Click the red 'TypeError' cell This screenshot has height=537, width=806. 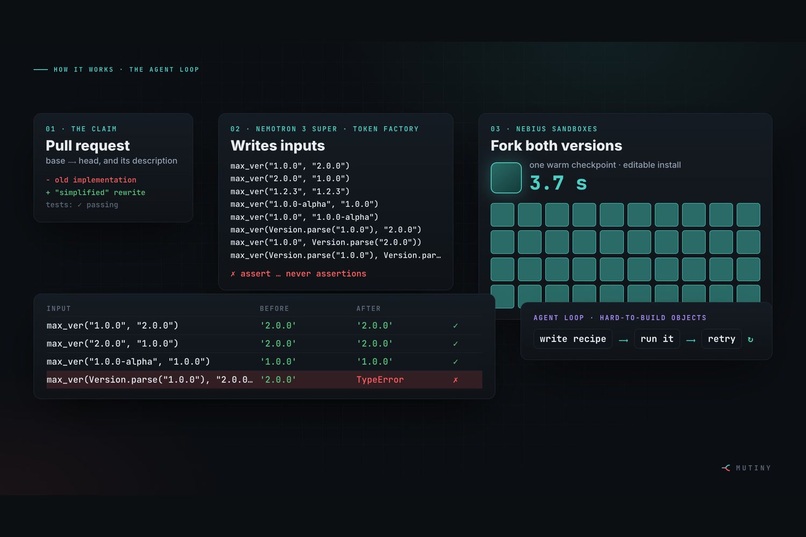click(x=380, y=380)
